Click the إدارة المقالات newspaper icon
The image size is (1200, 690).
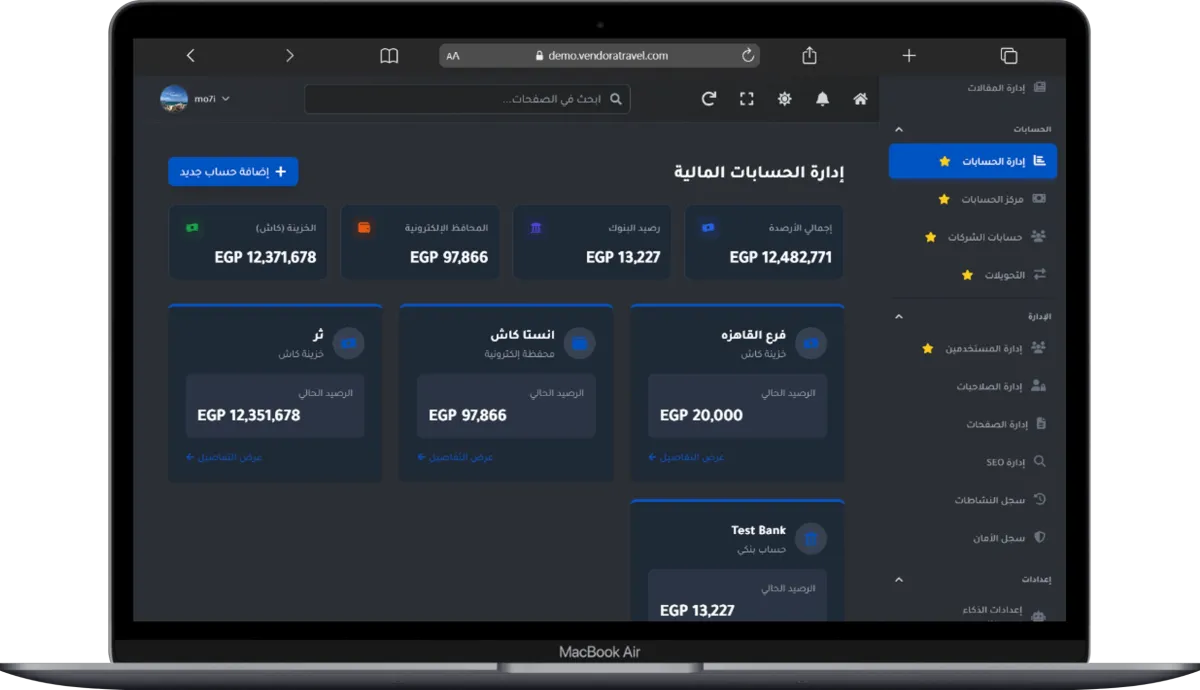pos(1039,87)
